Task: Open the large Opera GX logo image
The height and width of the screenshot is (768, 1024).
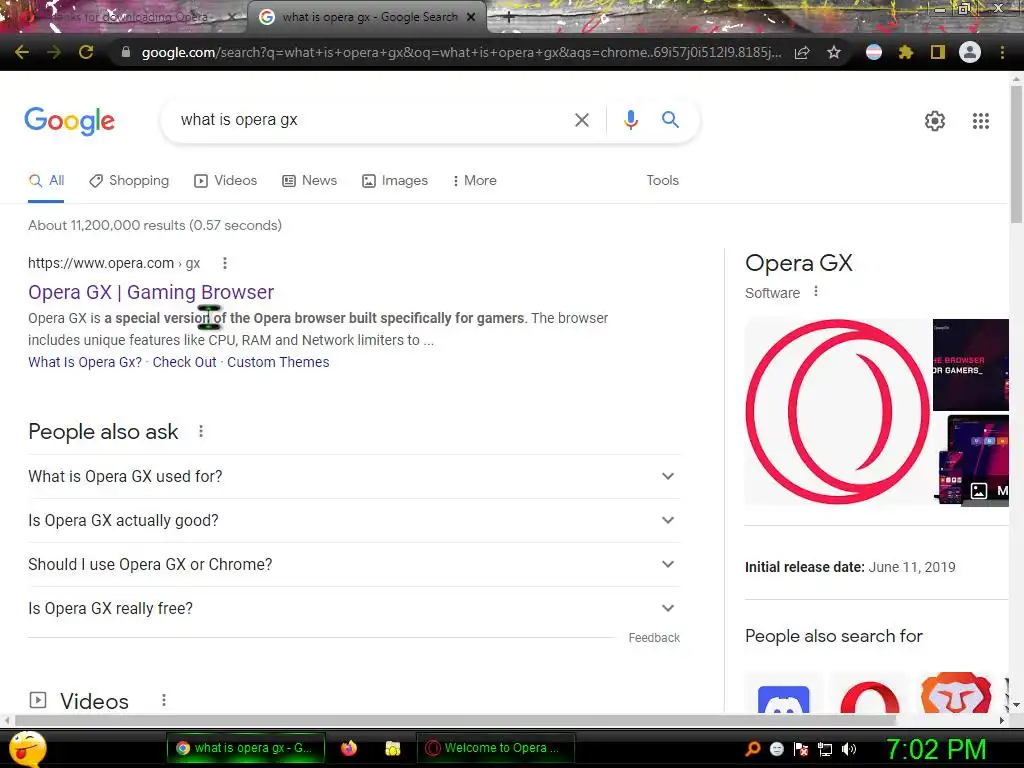Action: (x=838, y=412)
